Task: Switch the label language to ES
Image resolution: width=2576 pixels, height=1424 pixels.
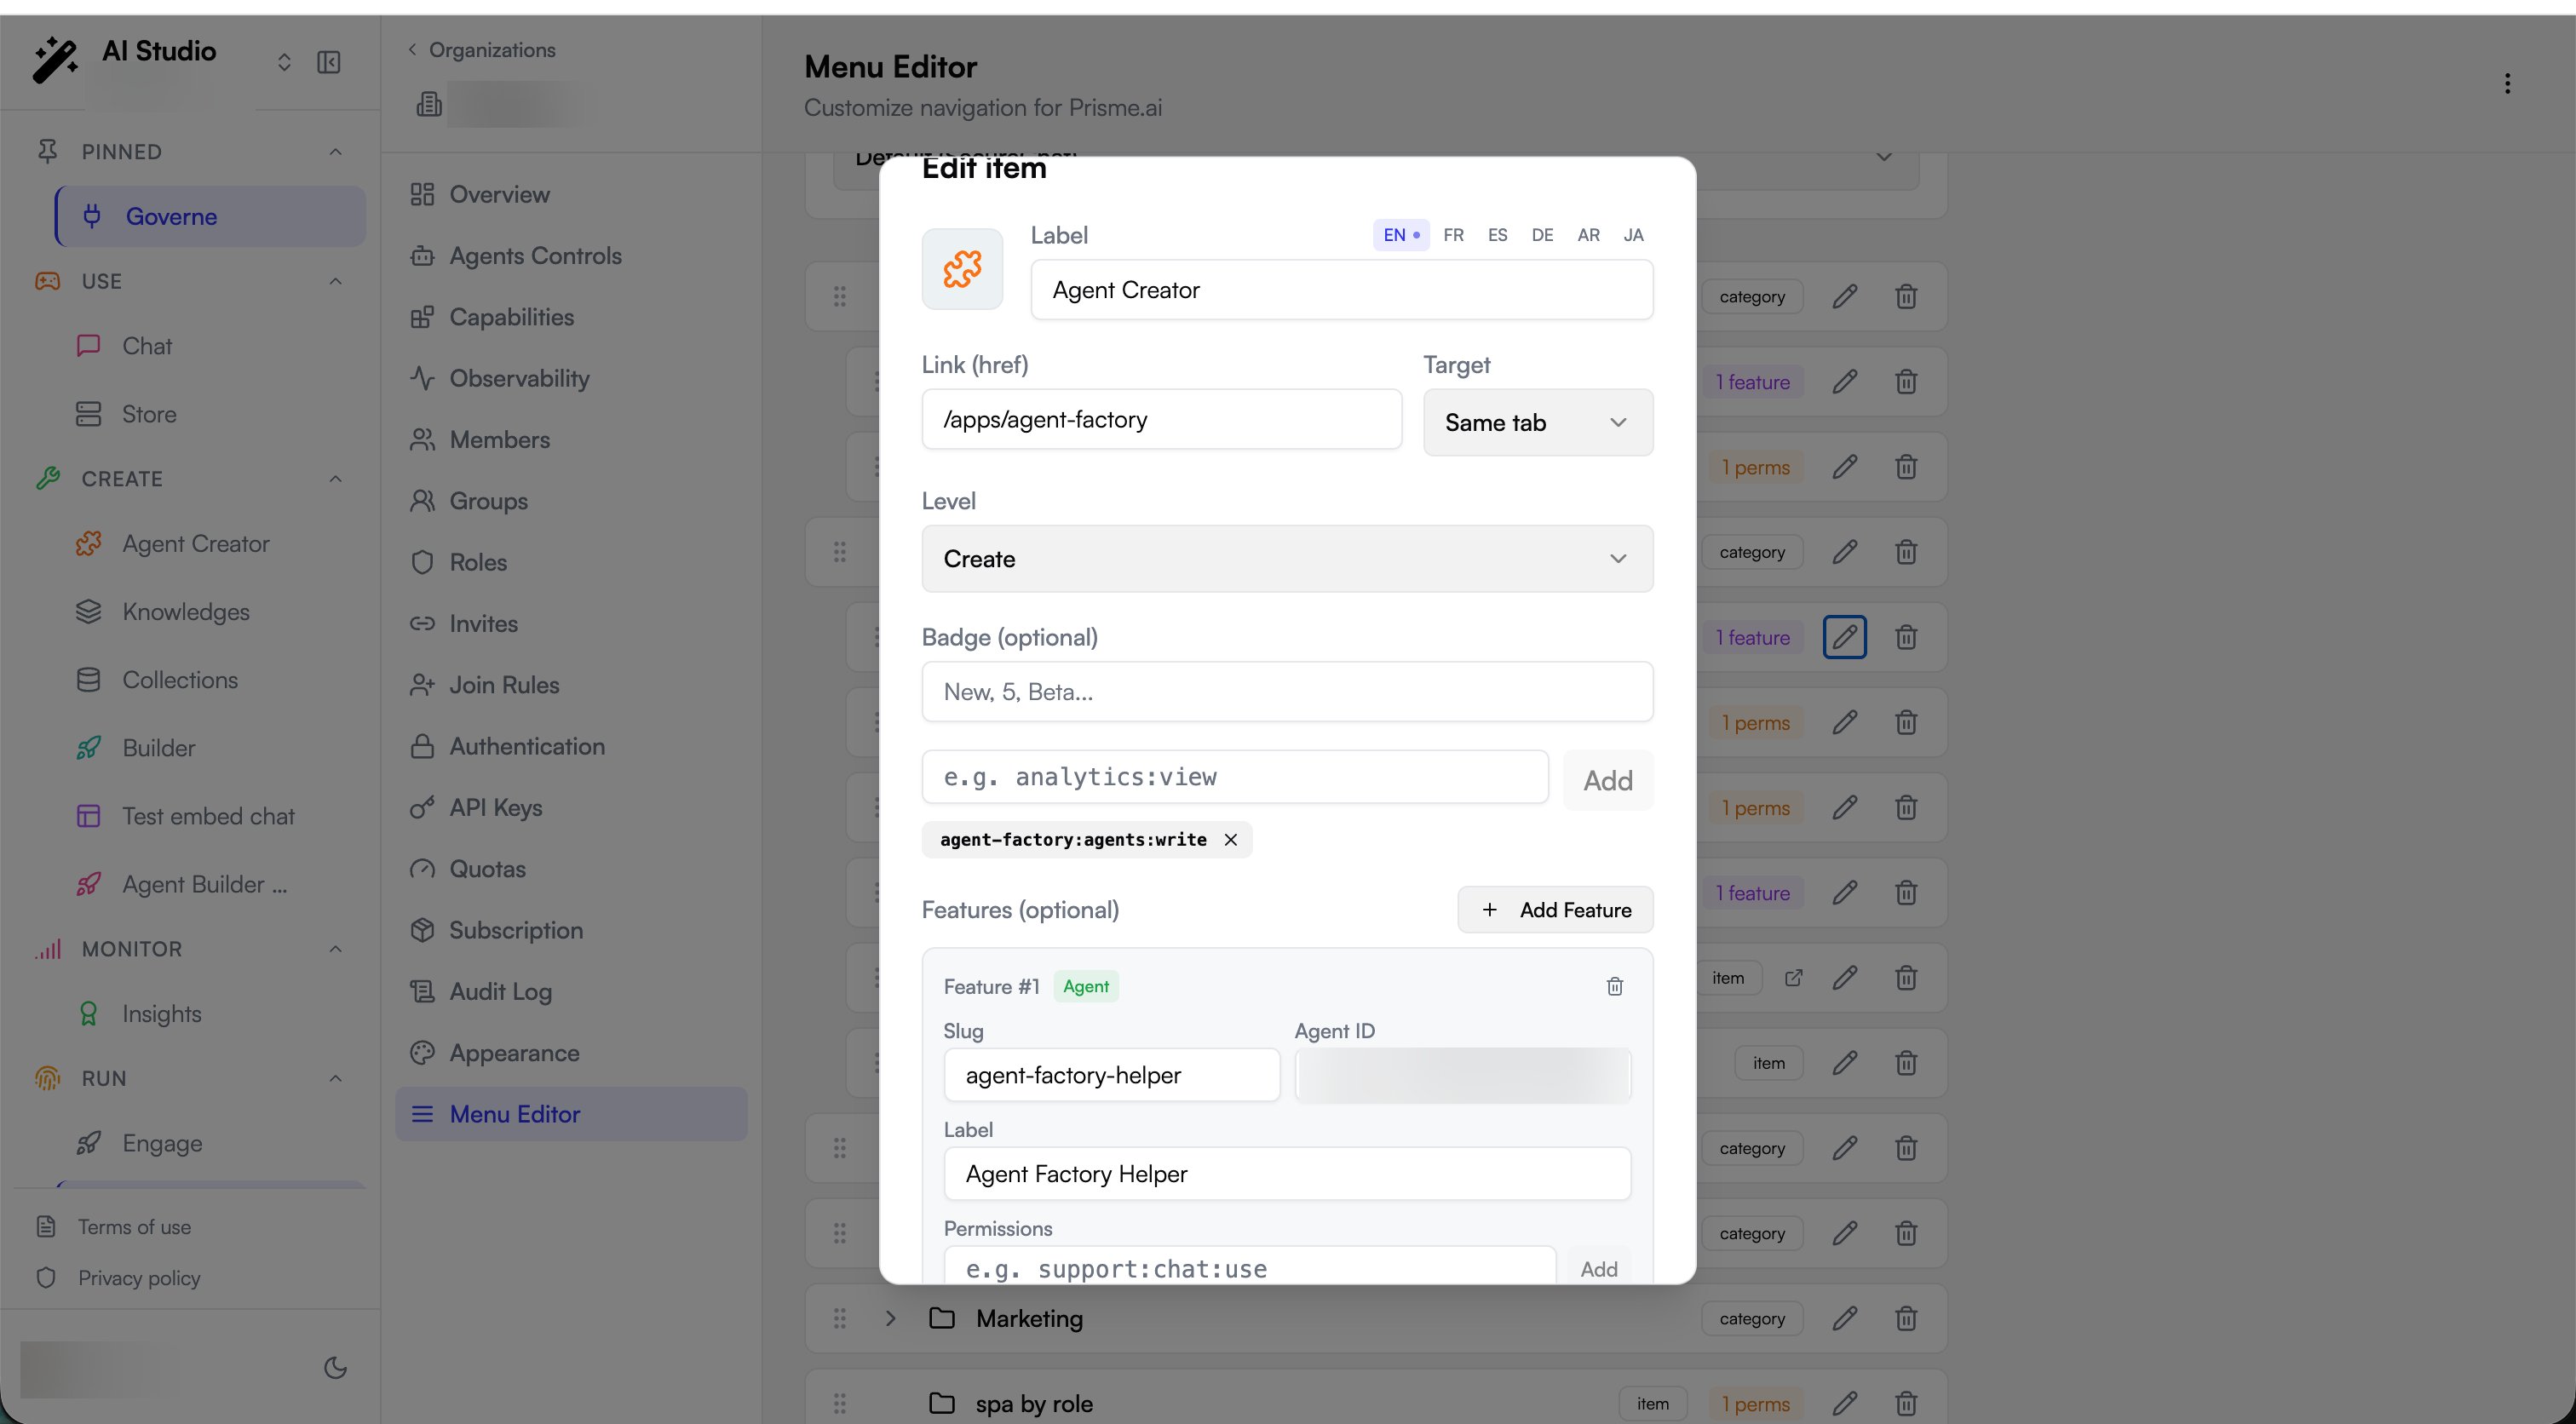Action: tap(1497, 235)
